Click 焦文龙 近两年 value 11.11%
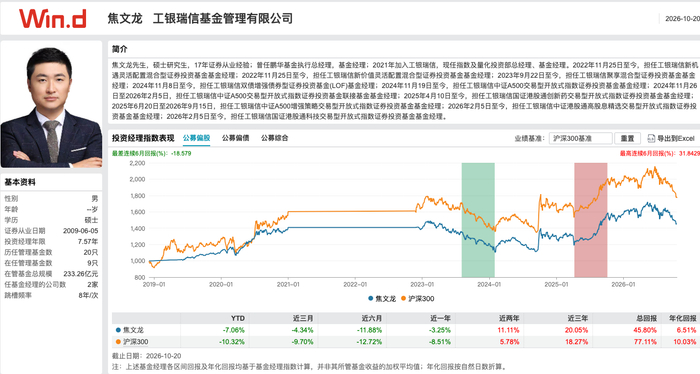Viewport: 700px width, 374px height. click(x=508, y=330)
